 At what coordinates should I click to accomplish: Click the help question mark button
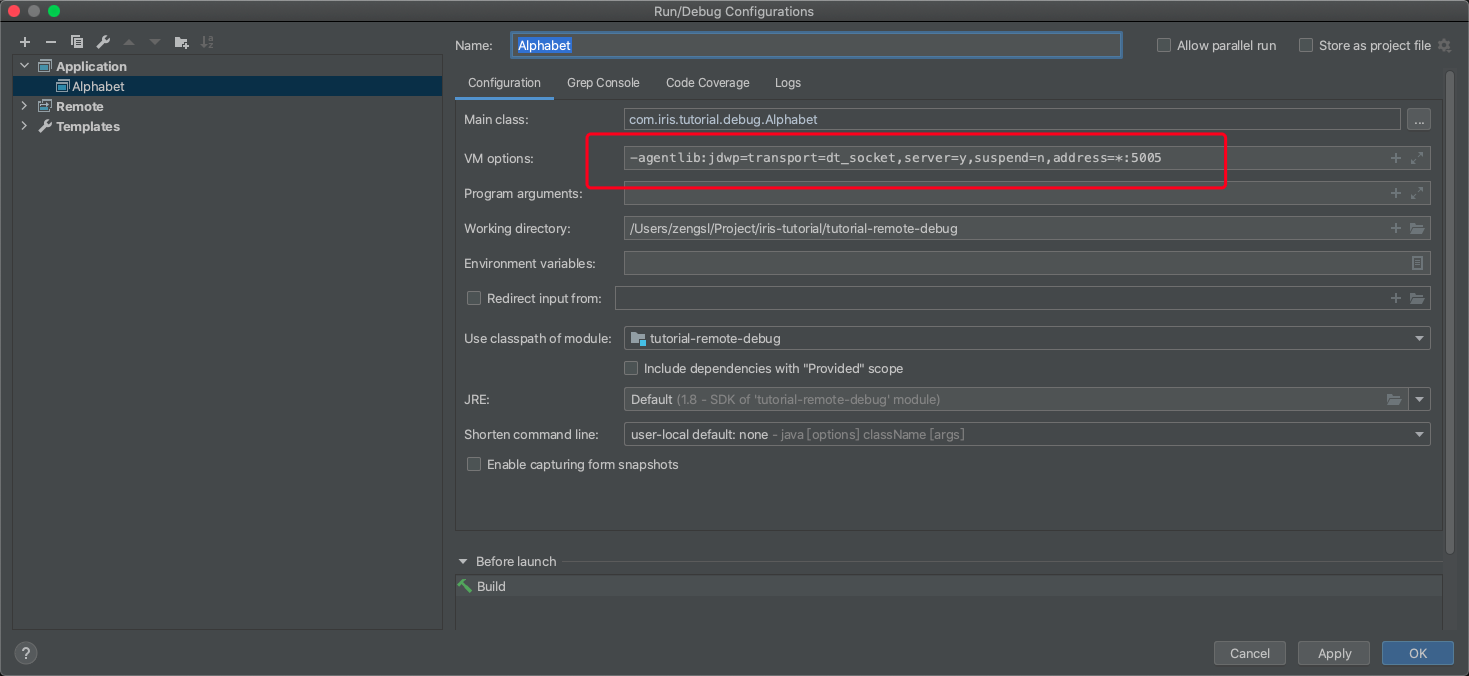(x=26, y=653)
